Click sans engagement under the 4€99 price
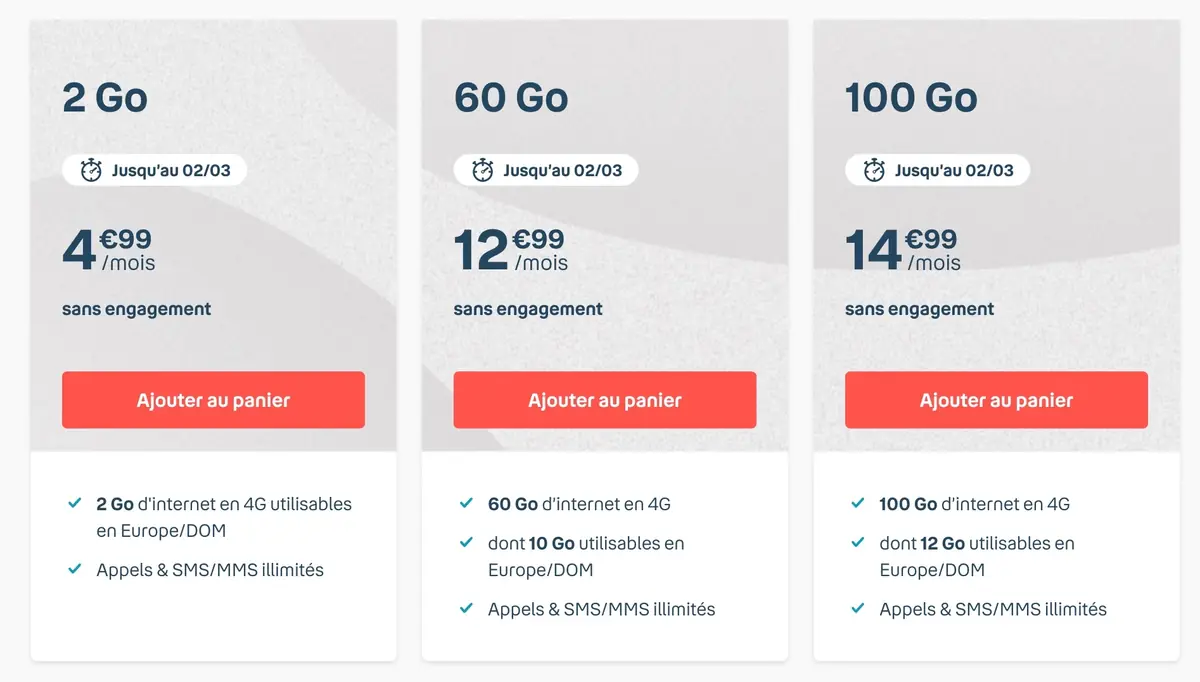This screenshot has height=682, width=1200. click(x=136, y=309)
